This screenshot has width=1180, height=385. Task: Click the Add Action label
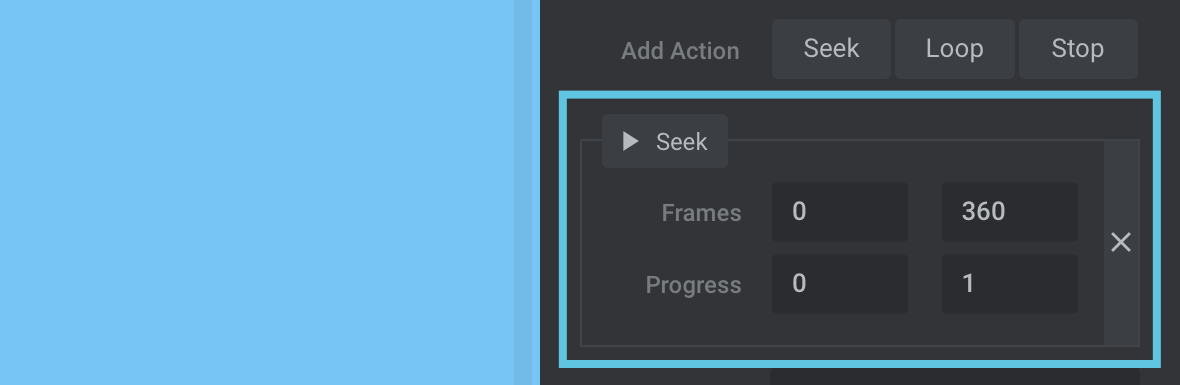pos(680,51)
